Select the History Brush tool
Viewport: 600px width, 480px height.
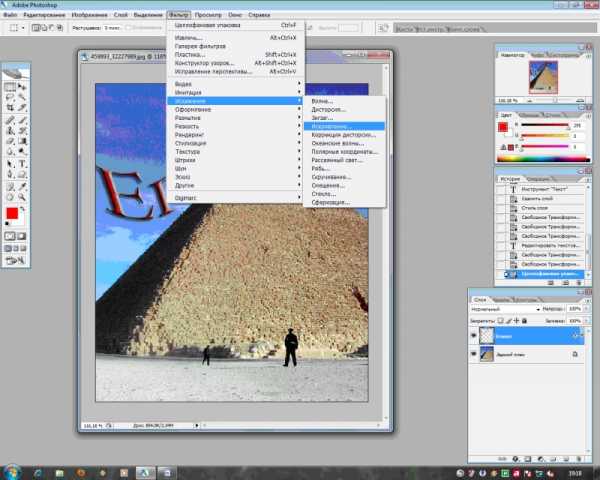(22, 131)
